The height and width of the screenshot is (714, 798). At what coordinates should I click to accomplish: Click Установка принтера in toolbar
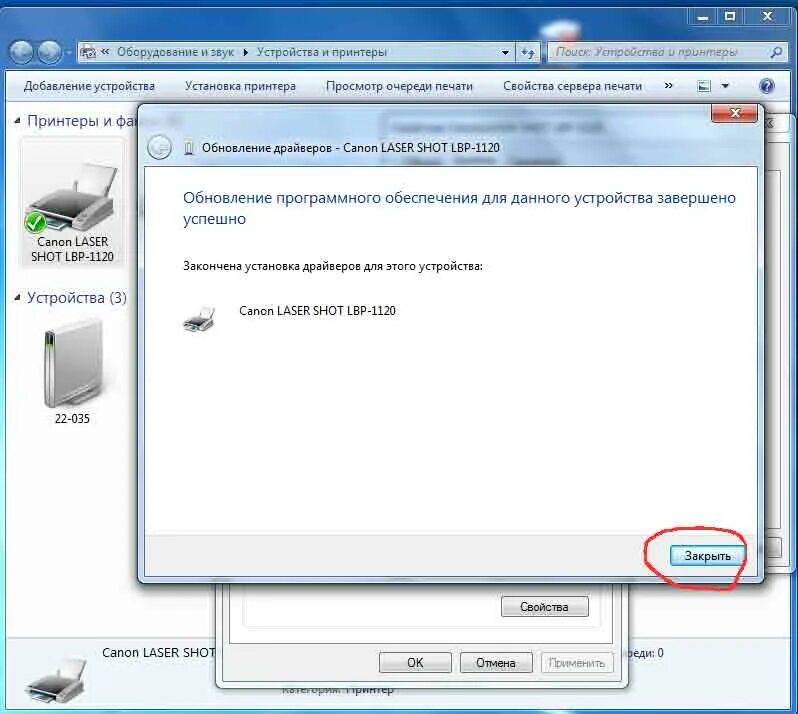(x=240, y=86)
